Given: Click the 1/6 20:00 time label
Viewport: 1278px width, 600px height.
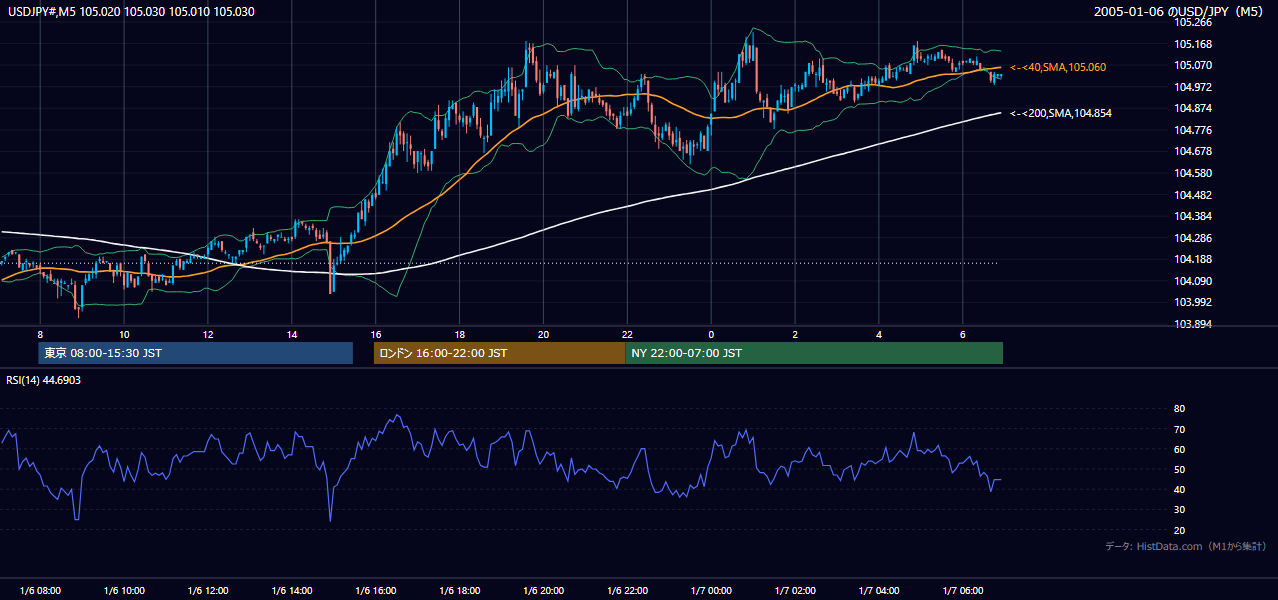Looking at the screenshot, I should tap(543, 590).
